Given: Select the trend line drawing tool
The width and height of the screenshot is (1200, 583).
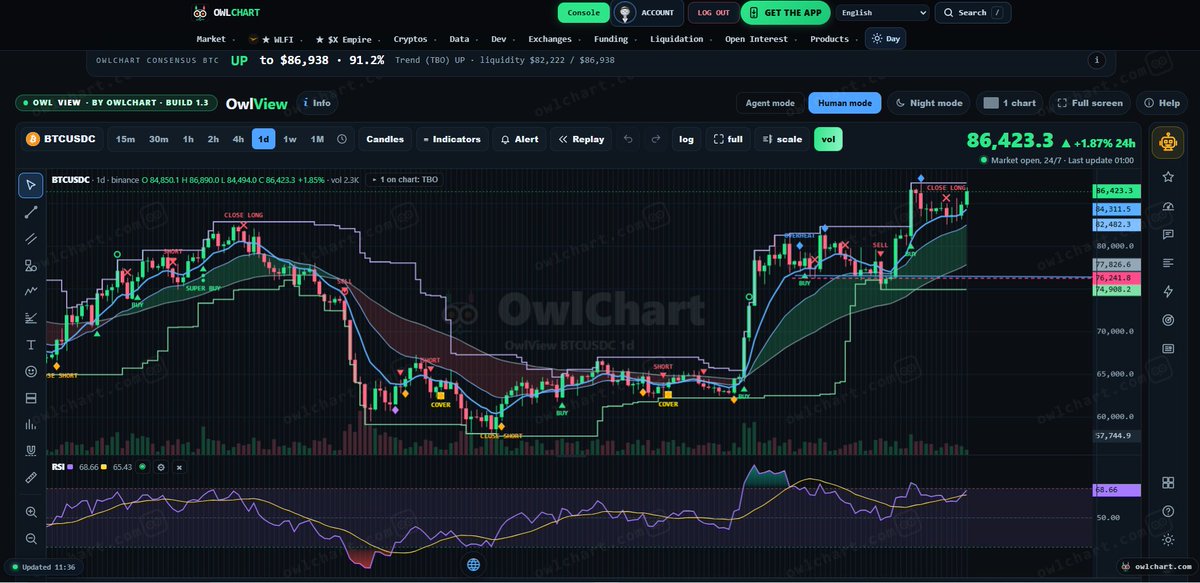Looking at the screenshot, I should pyautogui.click(x=30, y=212).
